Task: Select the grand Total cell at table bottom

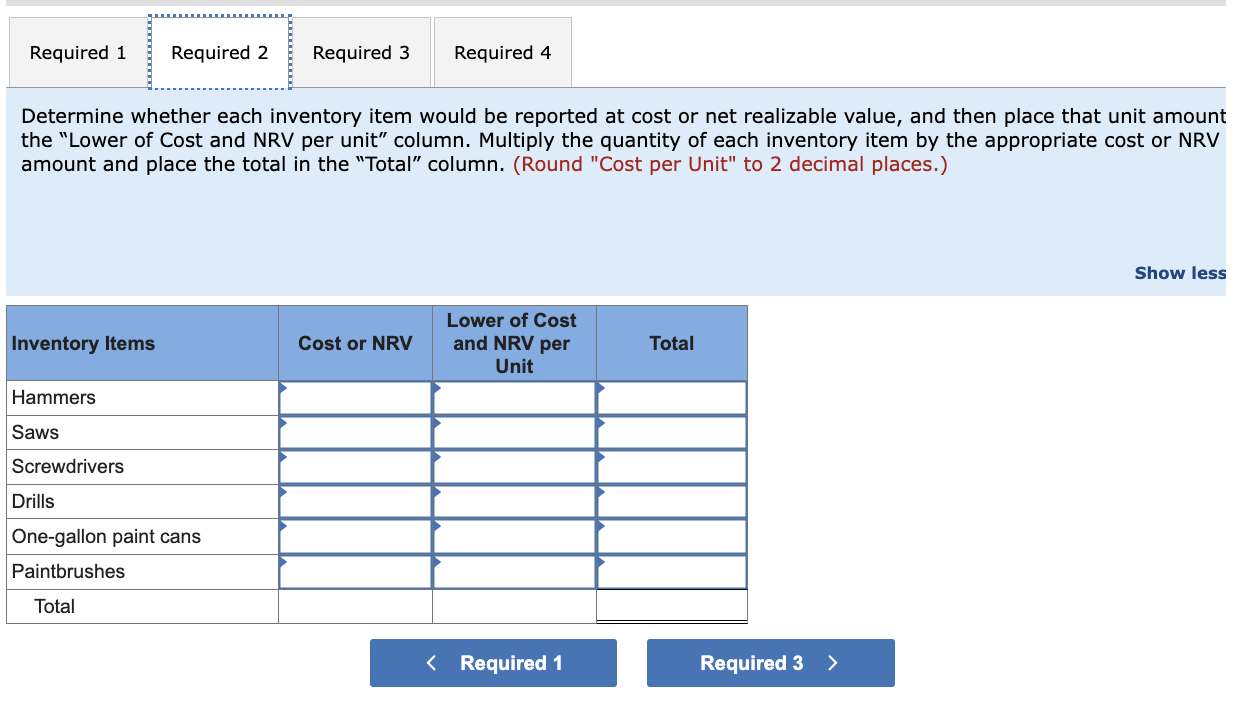Action: [671, 605]
